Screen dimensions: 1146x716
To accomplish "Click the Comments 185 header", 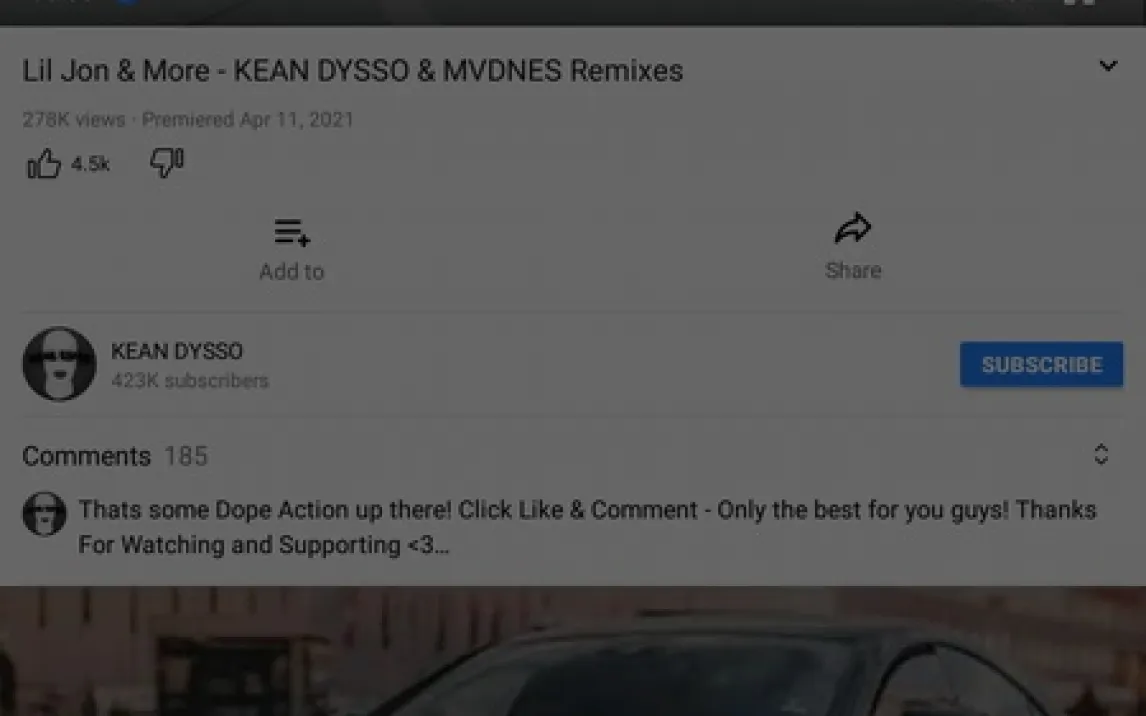I will click(115, 456).
